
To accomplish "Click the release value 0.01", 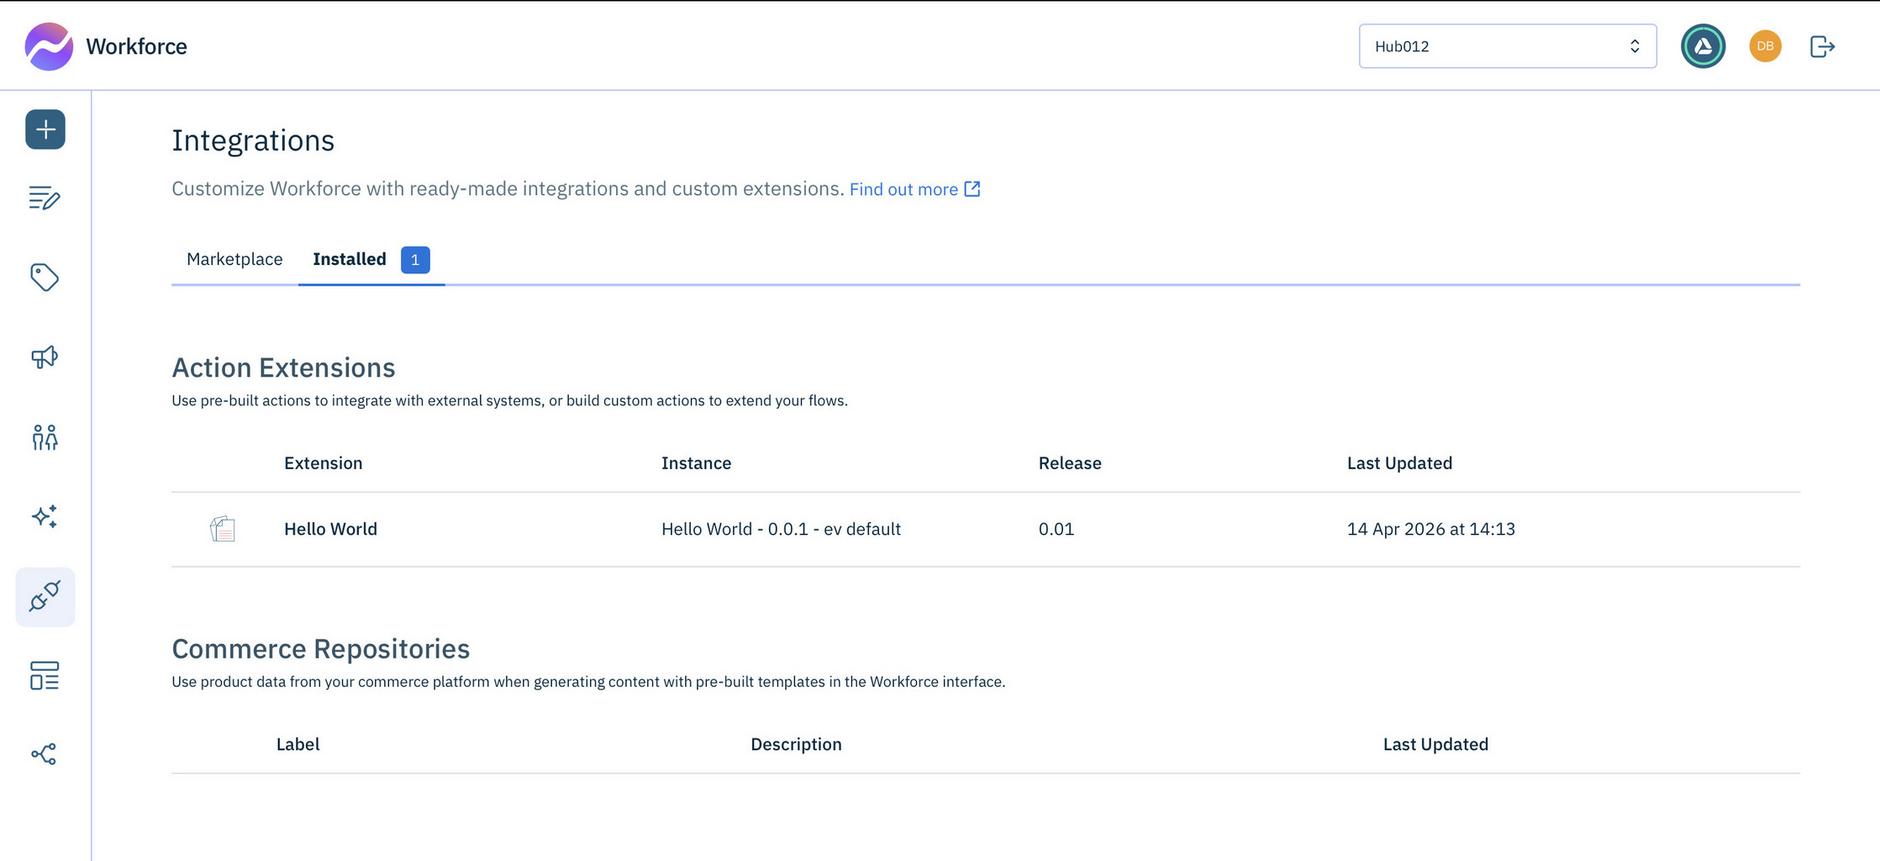I will pos(1056,529).
